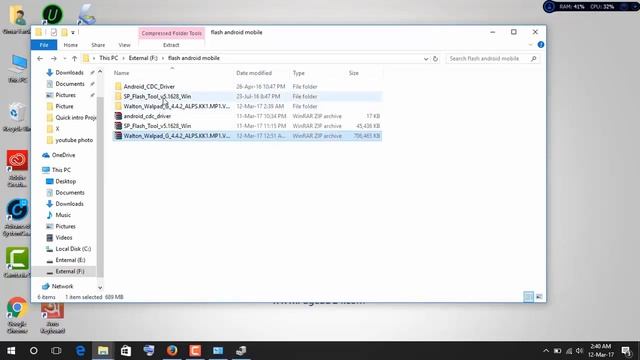This screenshot has width=640, height=360.
Task: Open the Extract tab
Action: pyautogui.click(x=171, y=45)
